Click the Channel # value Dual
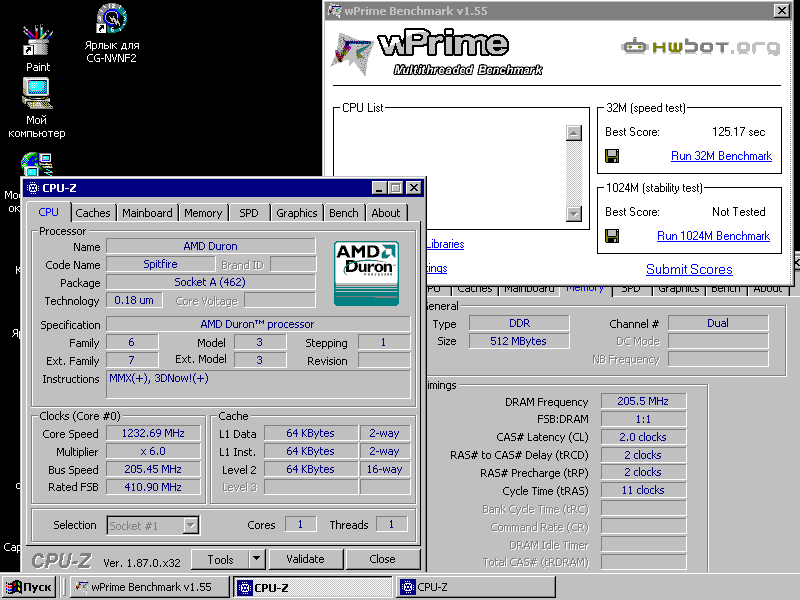The image size is (800, 600). (718, 323)
